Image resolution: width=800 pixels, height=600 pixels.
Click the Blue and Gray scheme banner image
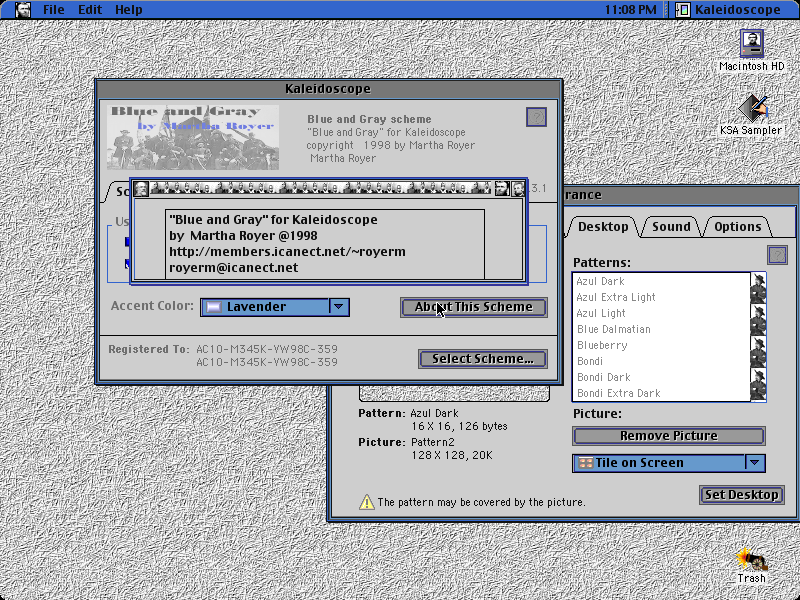click(x=193, y=137)
